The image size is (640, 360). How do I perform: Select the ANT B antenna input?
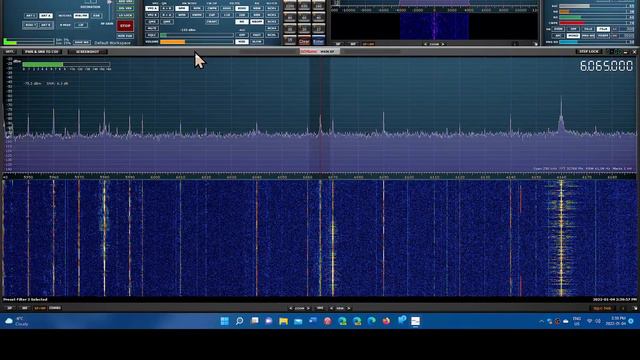46,25
